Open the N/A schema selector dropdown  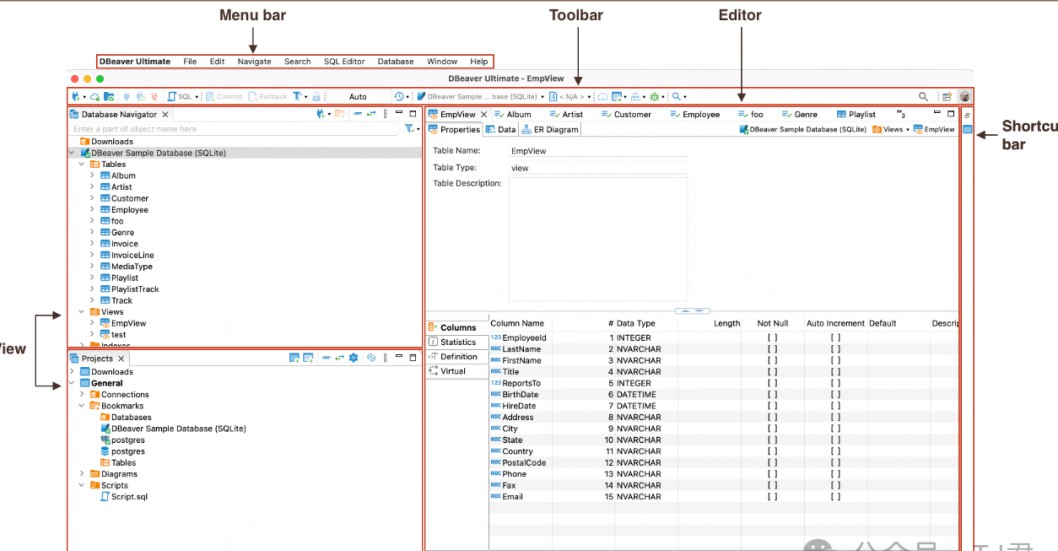(570, 96)
